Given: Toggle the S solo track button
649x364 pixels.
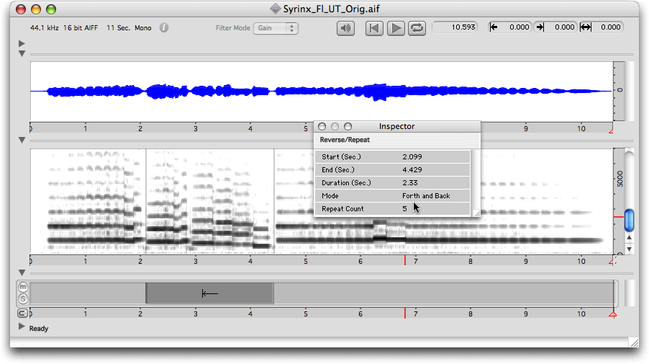Looking at the screenshot, I should pyautogui.click(x=23, y=299).
